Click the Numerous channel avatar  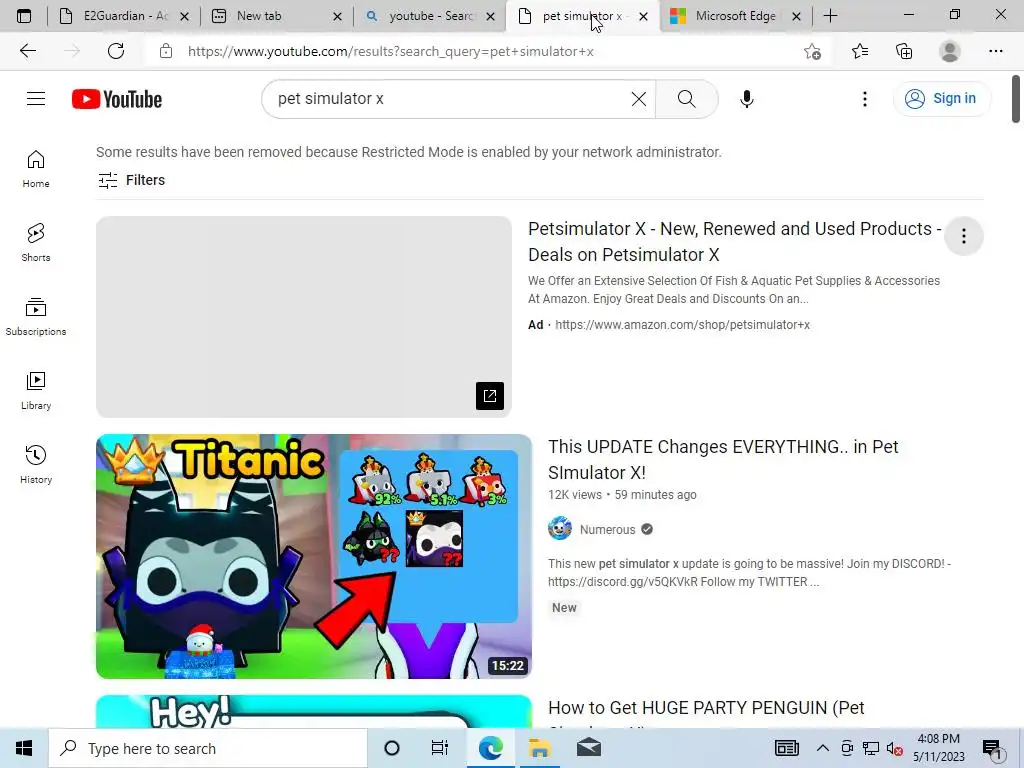[560, 528]
